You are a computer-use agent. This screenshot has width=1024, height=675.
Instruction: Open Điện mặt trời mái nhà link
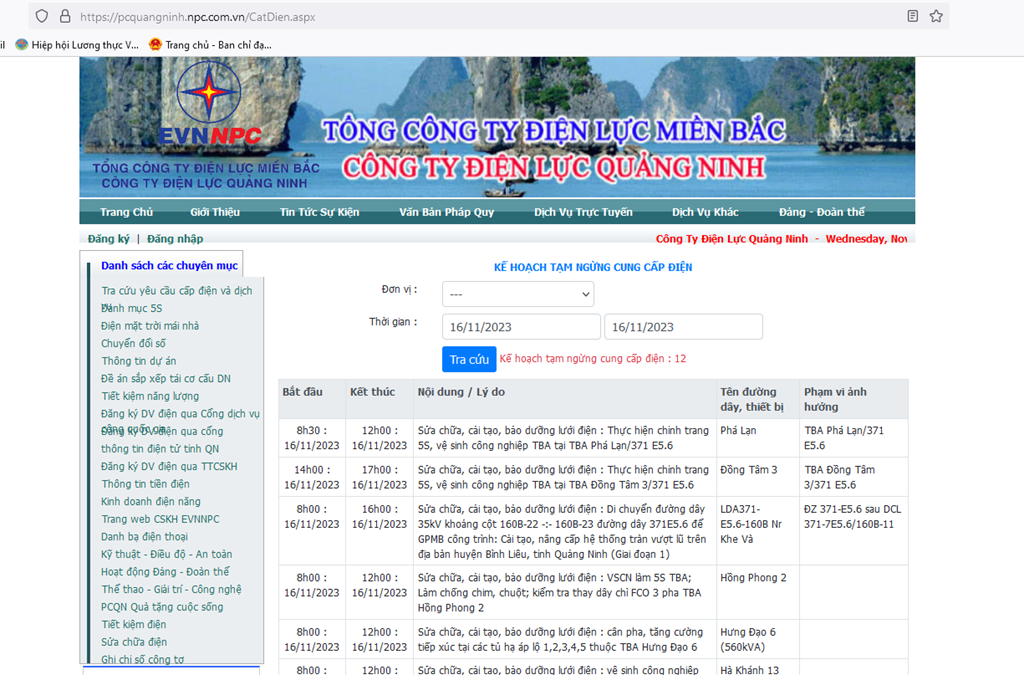[150, 326]
